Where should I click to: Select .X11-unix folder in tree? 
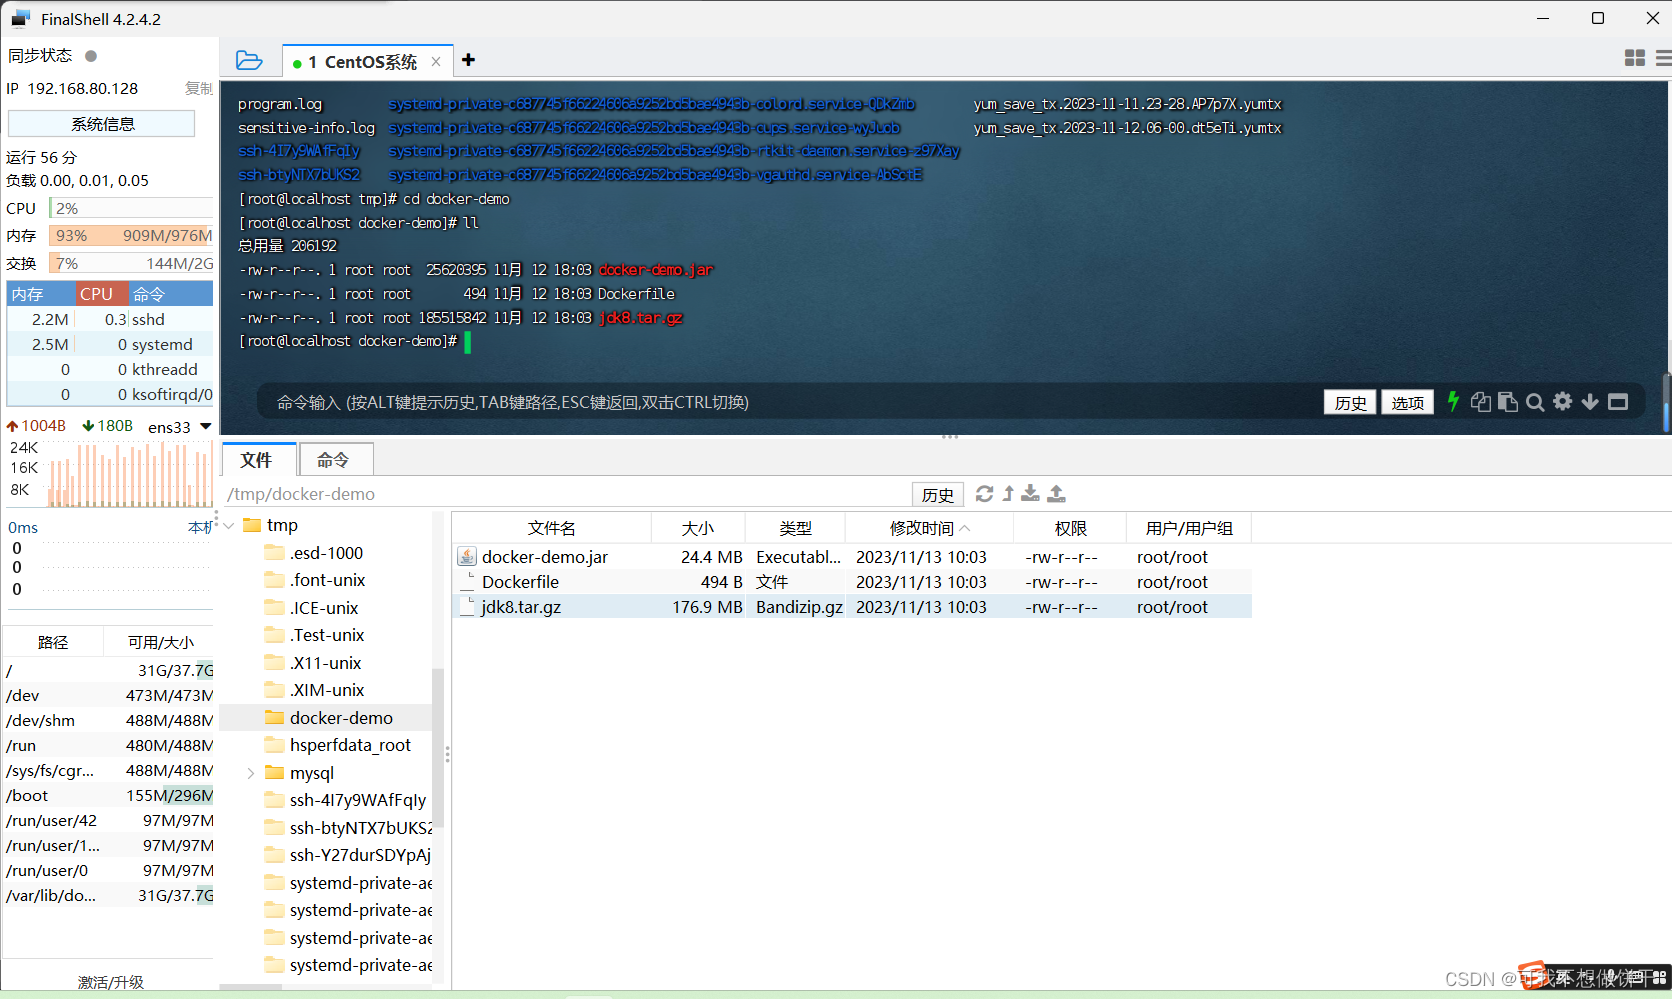click(x=325, y=663)
